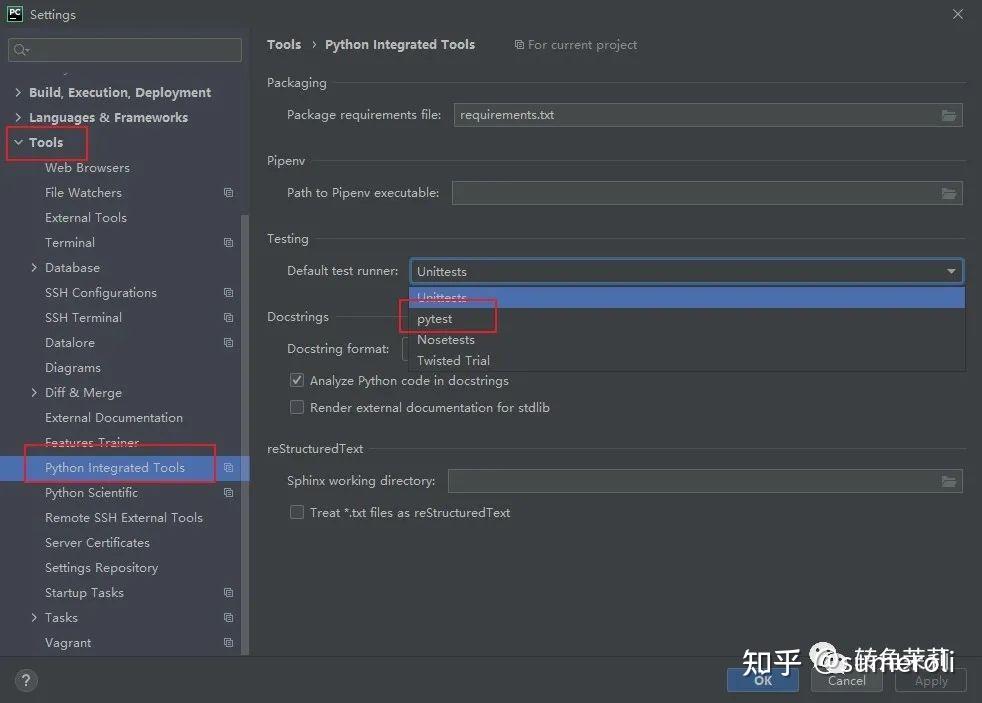Image resolution: width=982 pixels, height=703 pixels.
Task: Expand Build, Execution, Deployment section
Action: (x=18, y=93)
